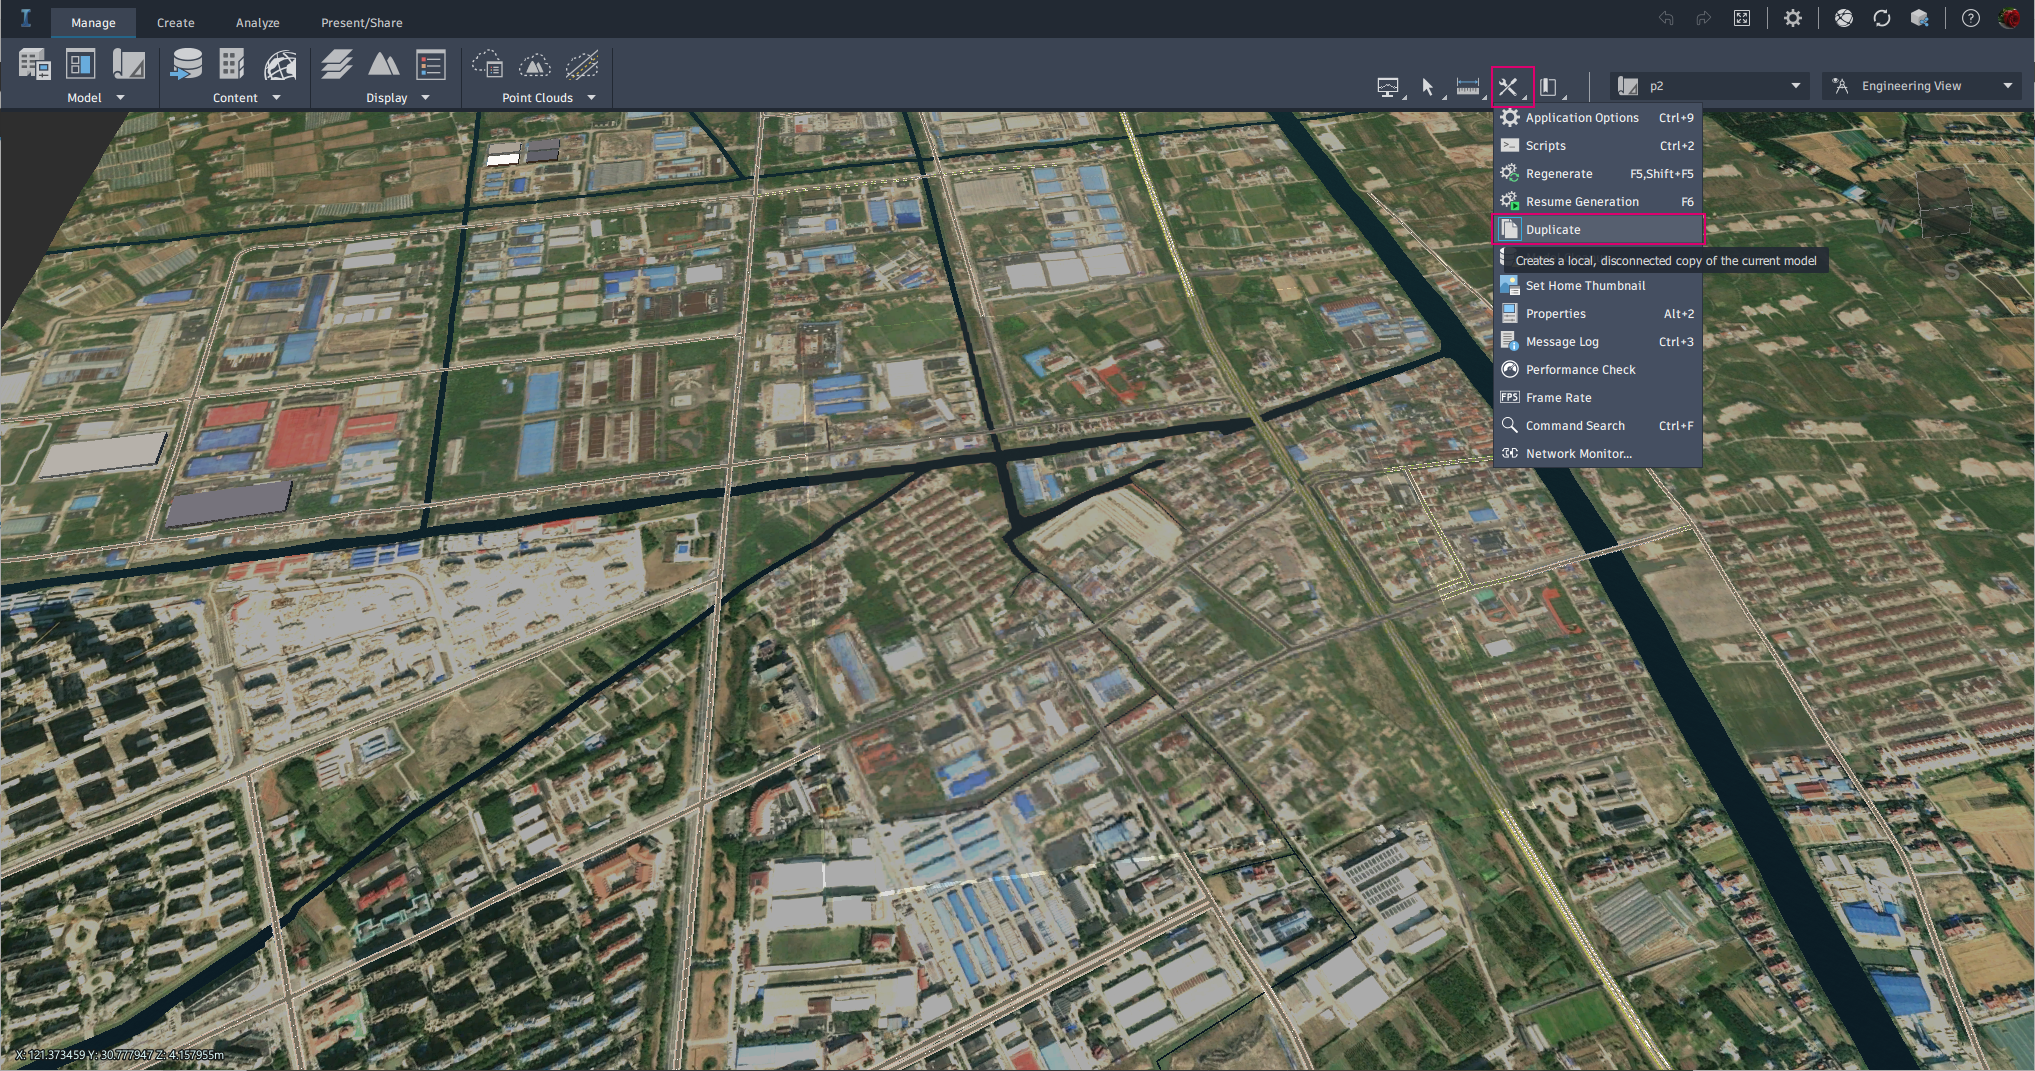Click the circular sync arrows icon
The width and height of the screenshot is (2035, 1071).
pyautogui.click(x=1882, y=19)
